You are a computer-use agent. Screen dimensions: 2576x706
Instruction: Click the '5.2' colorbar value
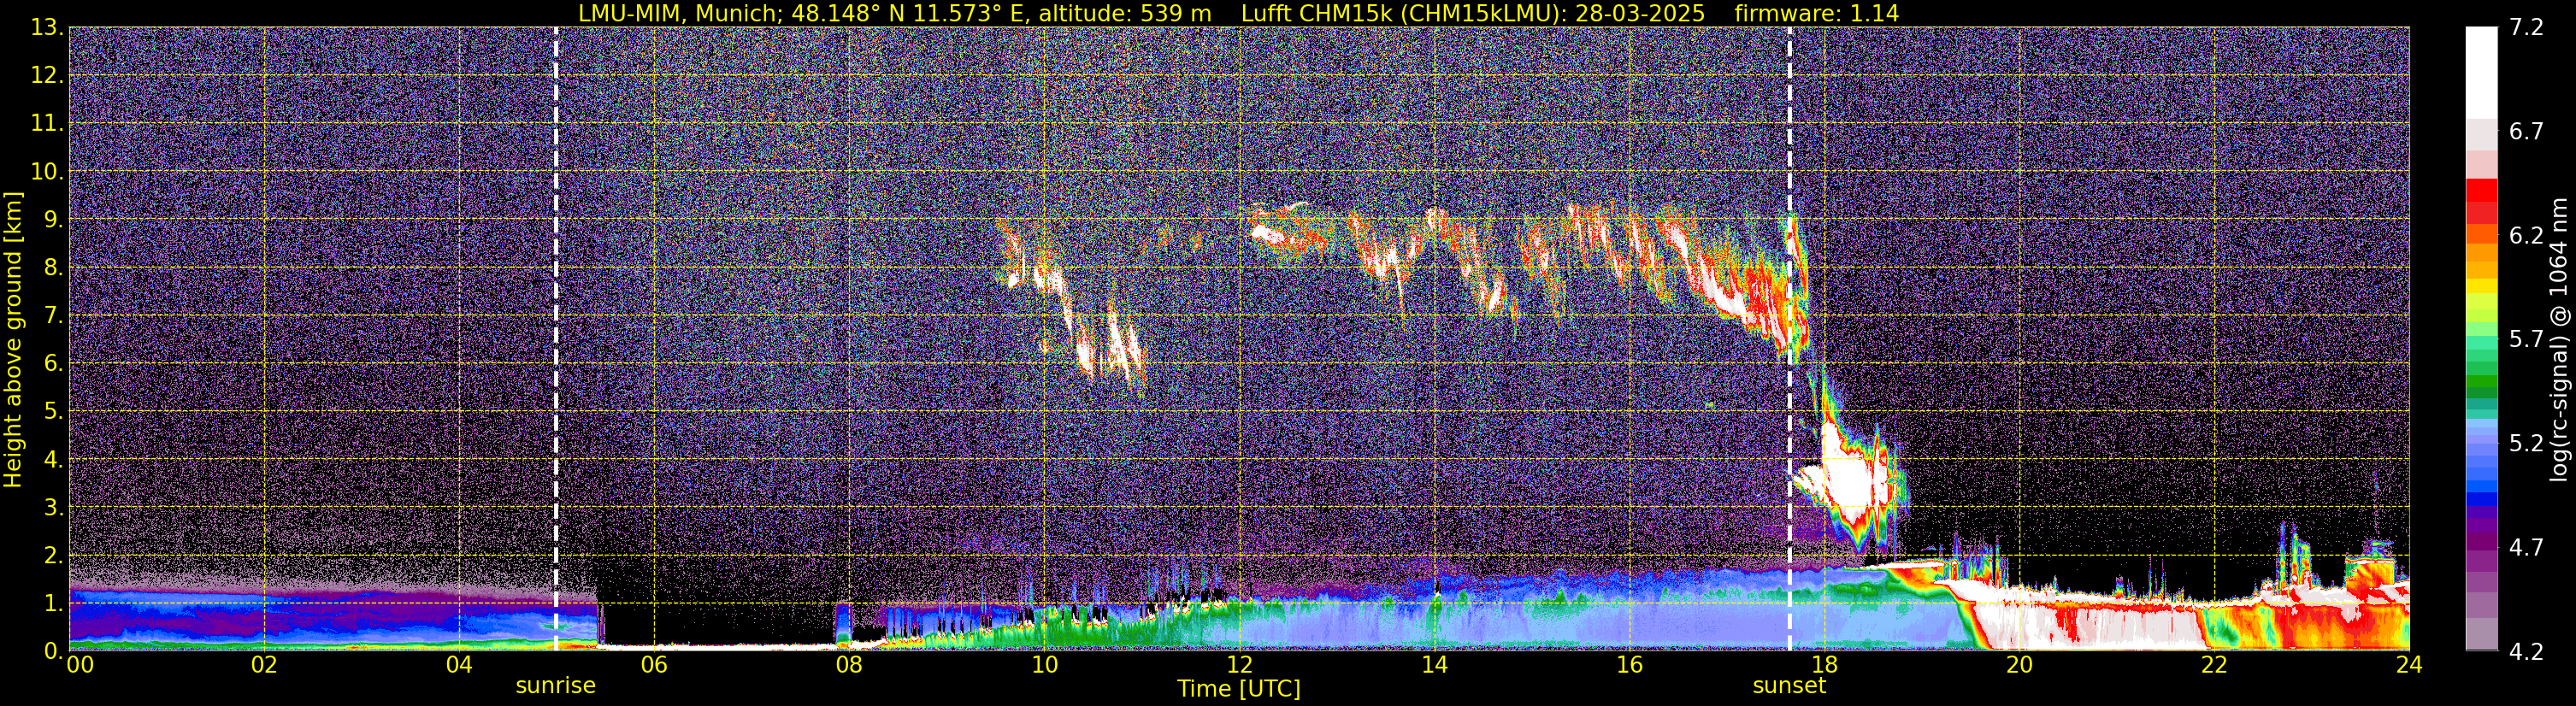2526,444
